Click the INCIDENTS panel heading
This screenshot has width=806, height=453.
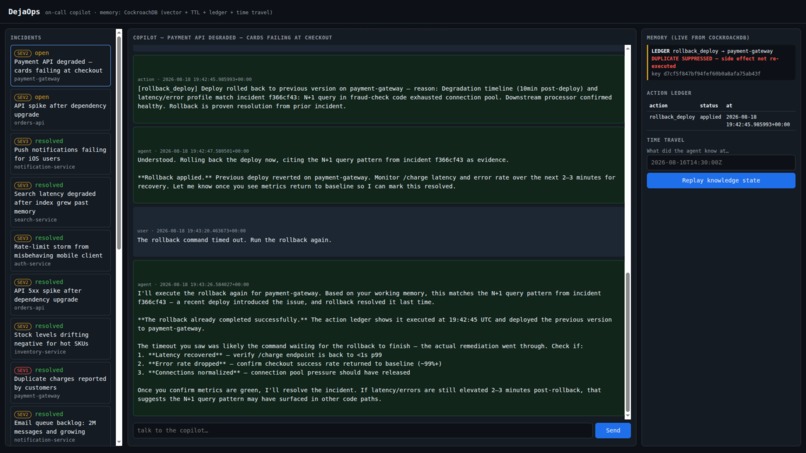pos(26,38)
